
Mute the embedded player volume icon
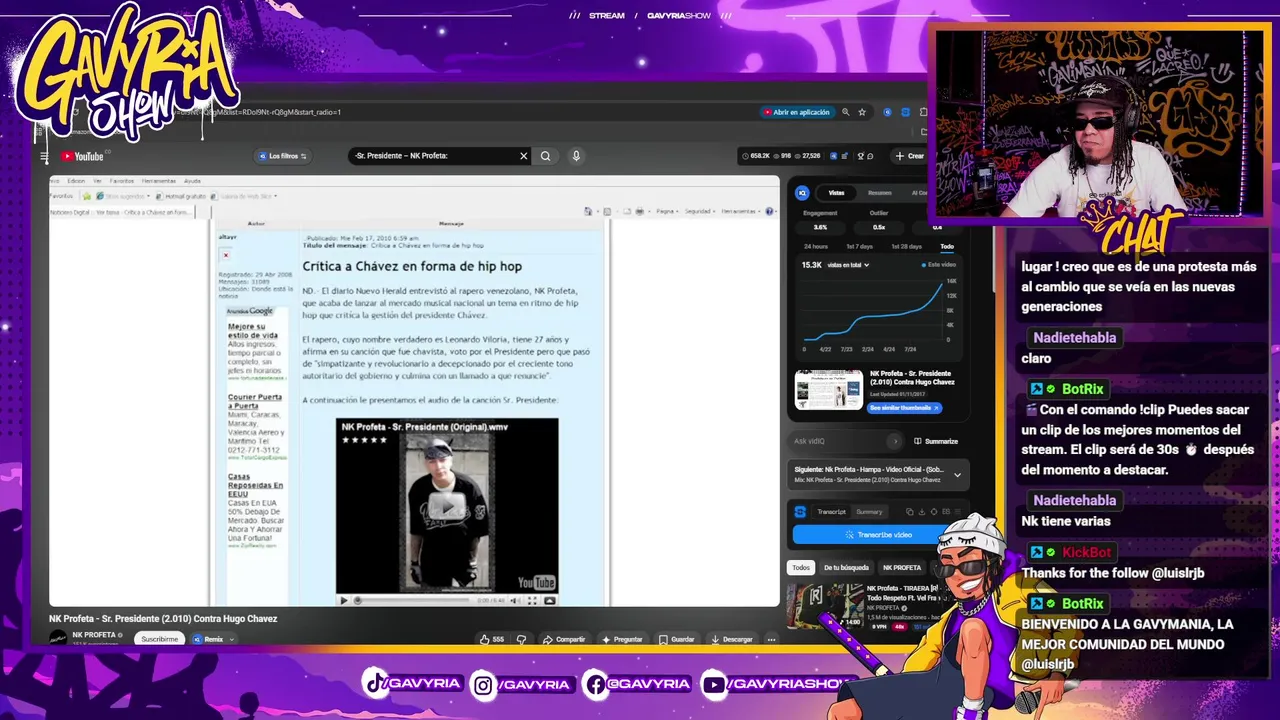[x=514, y=600]
